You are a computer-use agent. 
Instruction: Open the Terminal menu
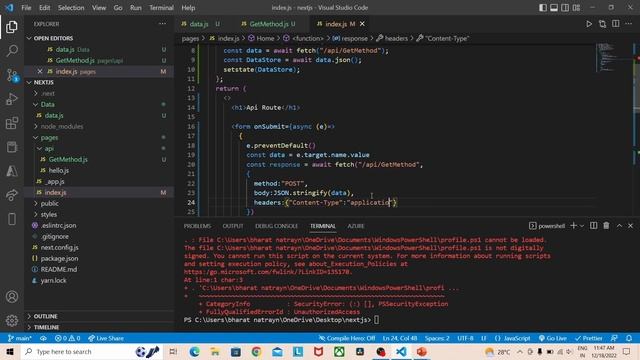click(161, 8)
